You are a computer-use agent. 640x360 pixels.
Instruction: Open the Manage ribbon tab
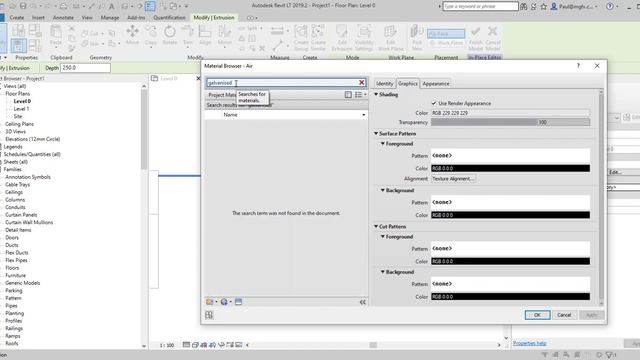coord(110,18)
